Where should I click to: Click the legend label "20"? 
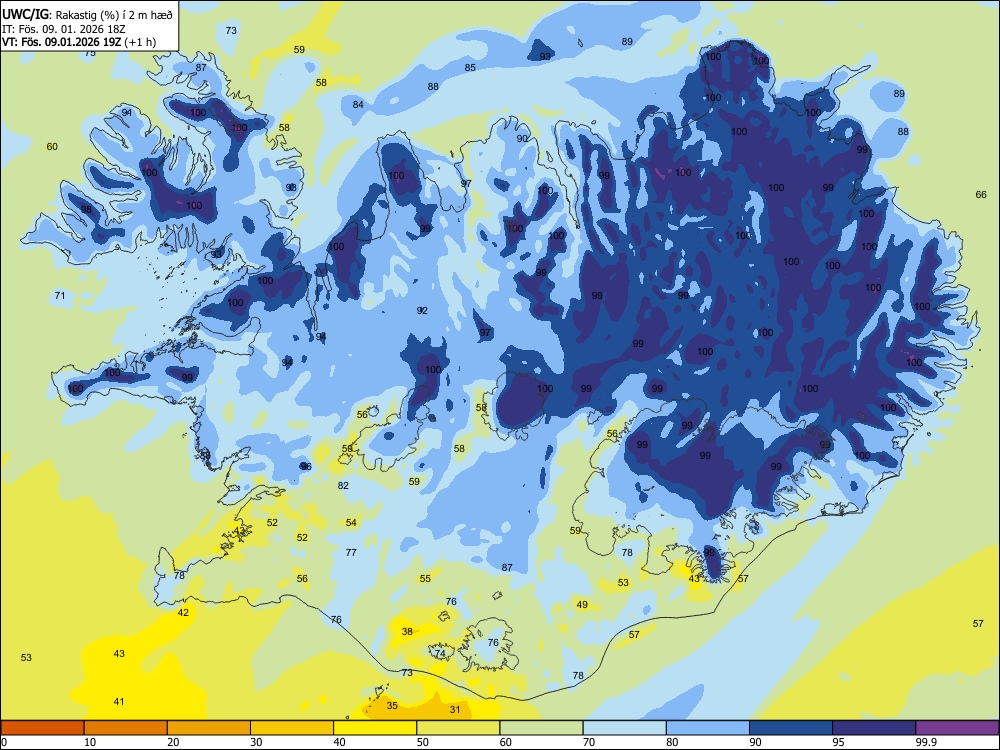[x=173, y=742]
